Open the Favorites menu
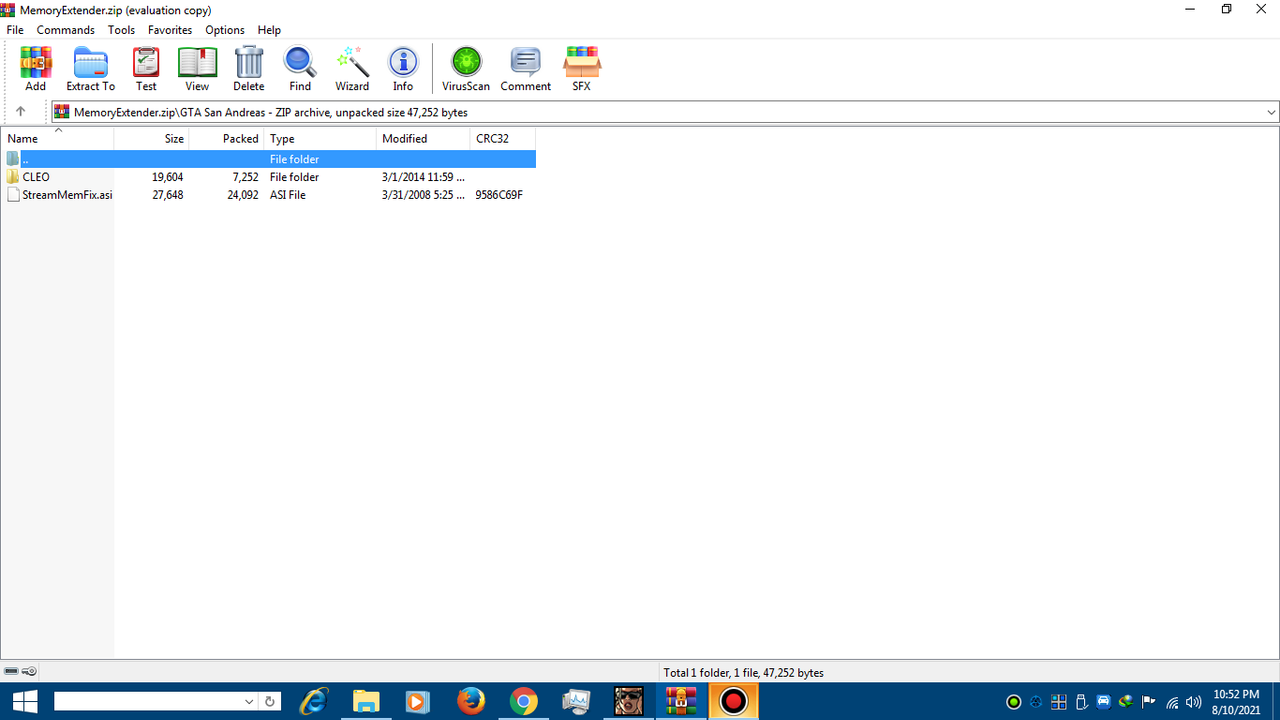Screen dimensions: 1280x720 pyautogui.click(x=170, y=30)
